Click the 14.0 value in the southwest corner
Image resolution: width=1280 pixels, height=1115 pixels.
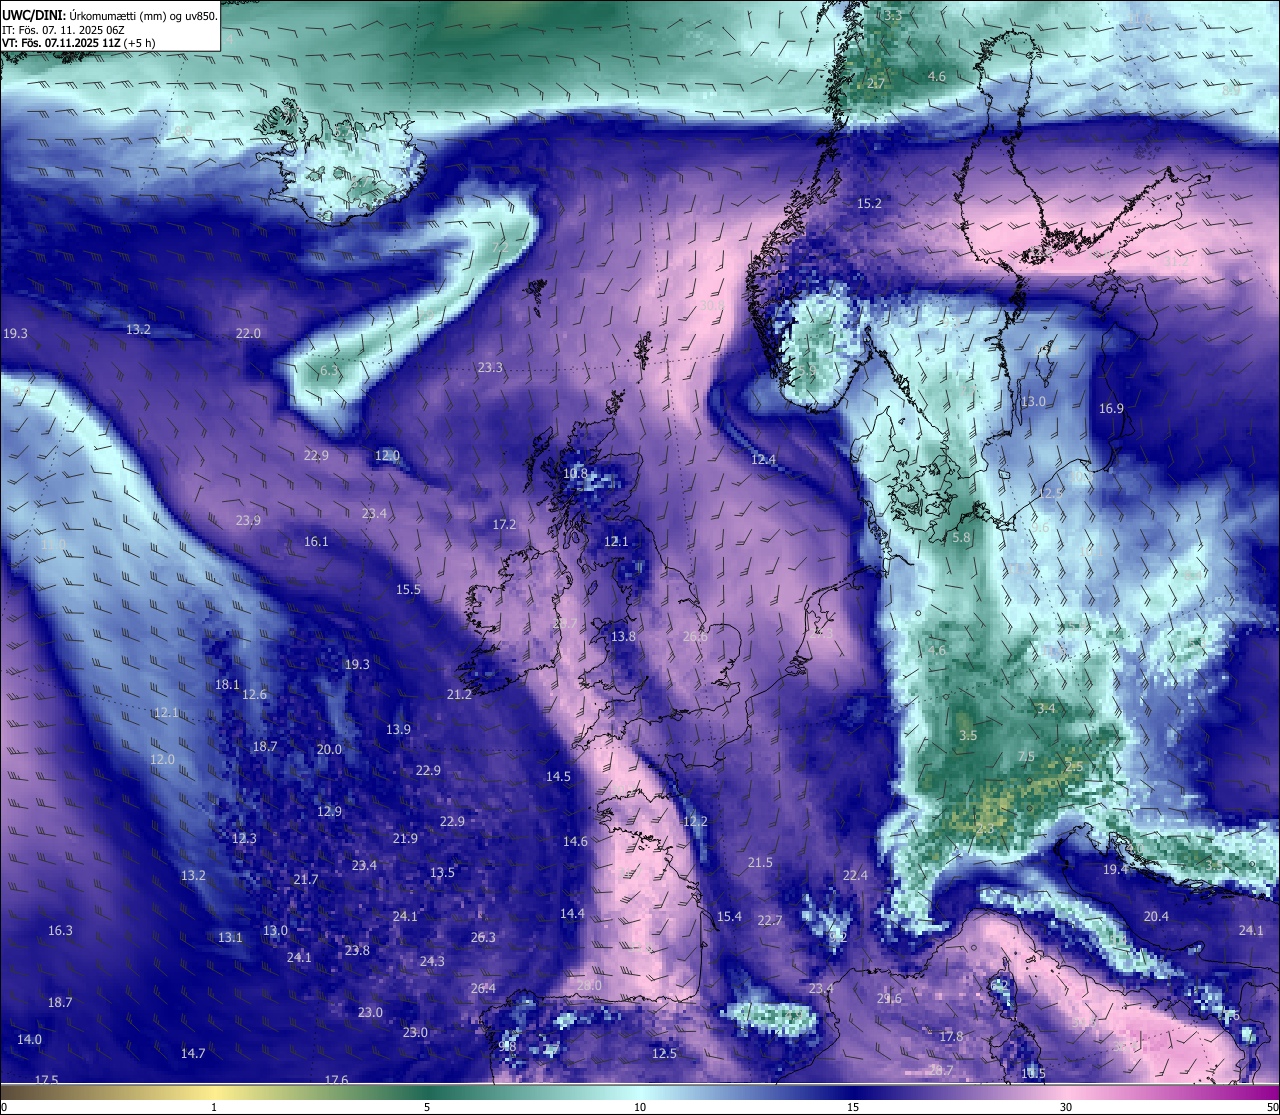click(x=29, y=1039)
